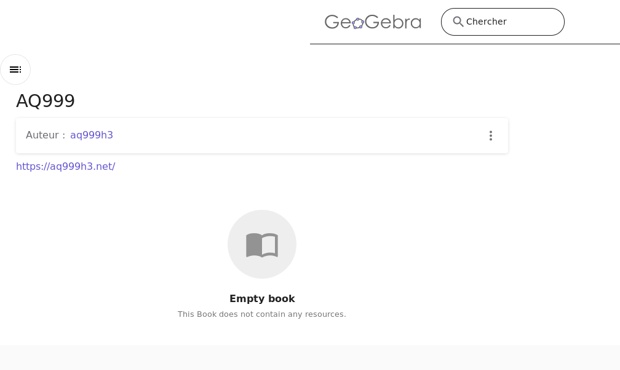
Task: Visit the https://aq999h3.net/ link
Action: [66, 166]
